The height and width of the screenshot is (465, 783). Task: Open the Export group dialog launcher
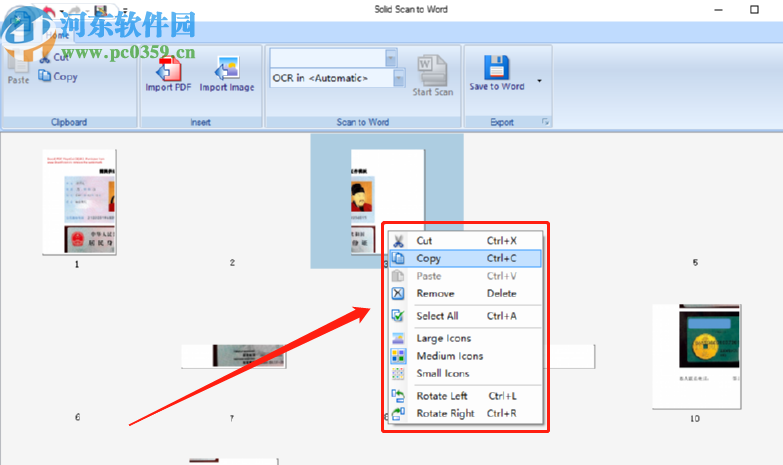pos(545,122)
